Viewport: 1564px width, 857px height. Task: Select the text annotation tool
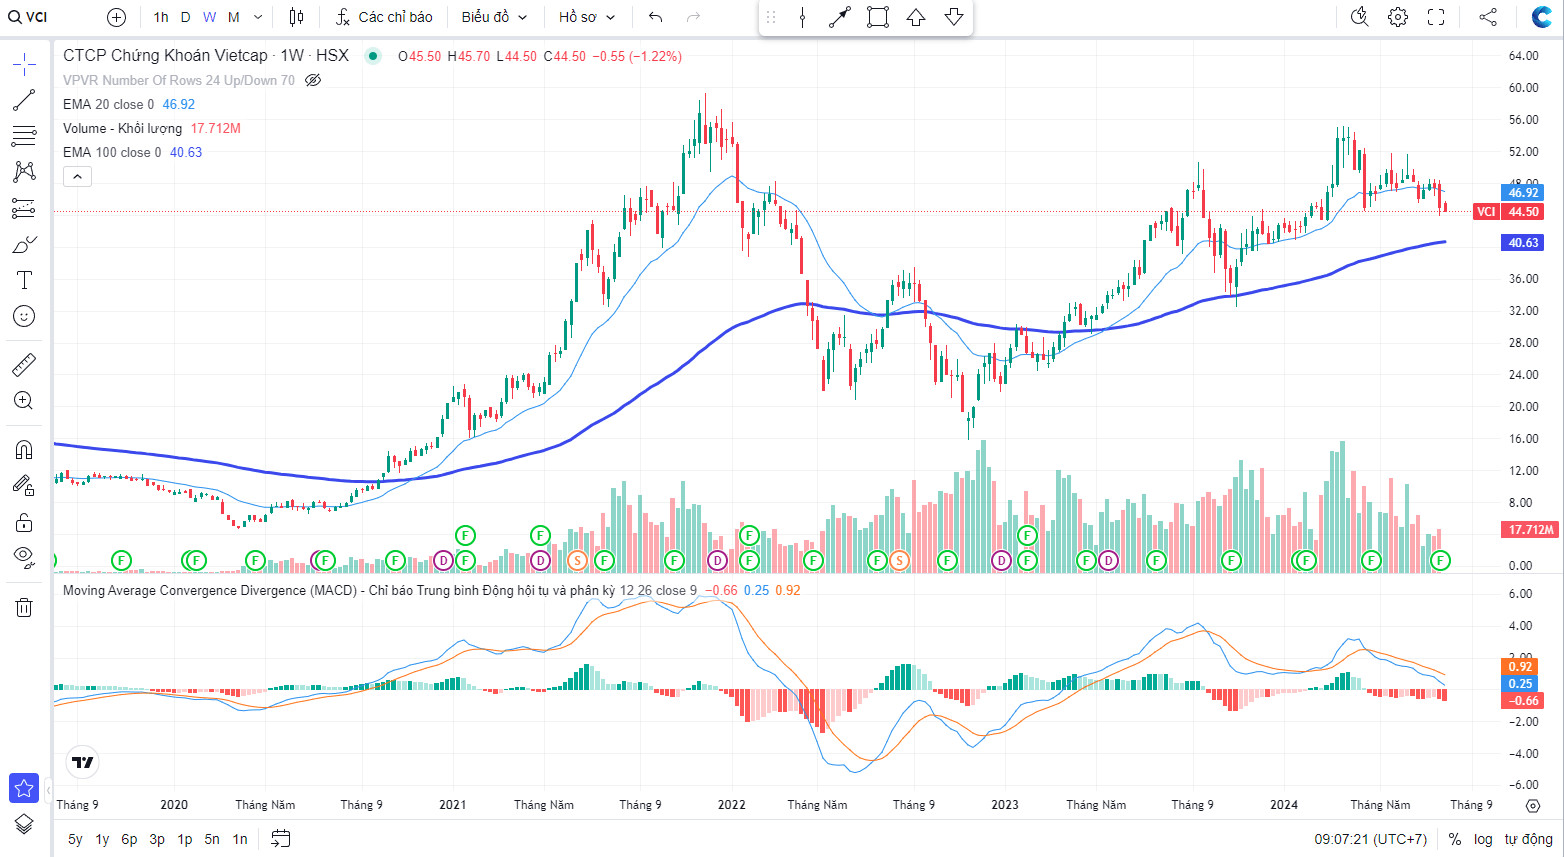(24, 280)
